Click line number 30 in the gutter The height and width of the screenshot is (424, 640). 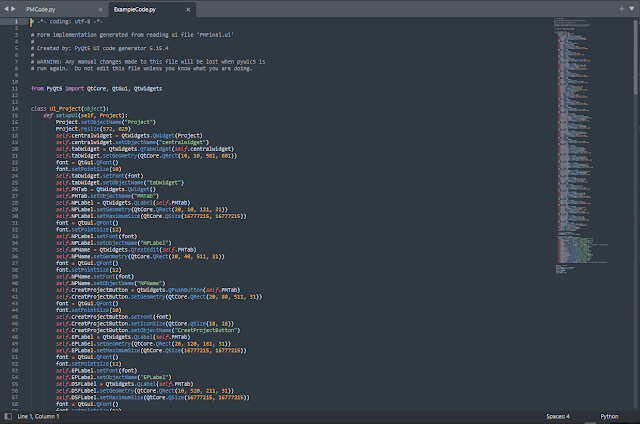tap(15, 216)
